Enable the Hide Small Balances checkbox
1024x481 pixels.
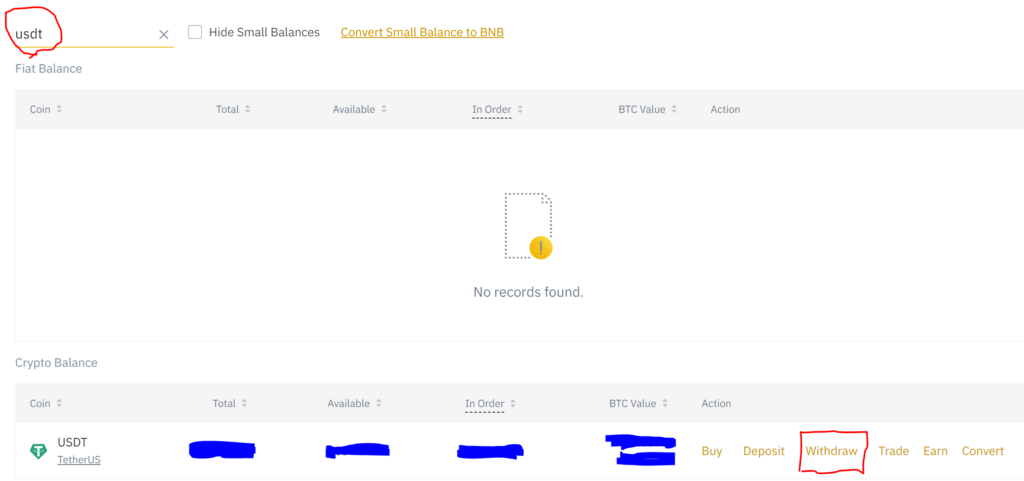pyautogui.click(x=195, y=32)
